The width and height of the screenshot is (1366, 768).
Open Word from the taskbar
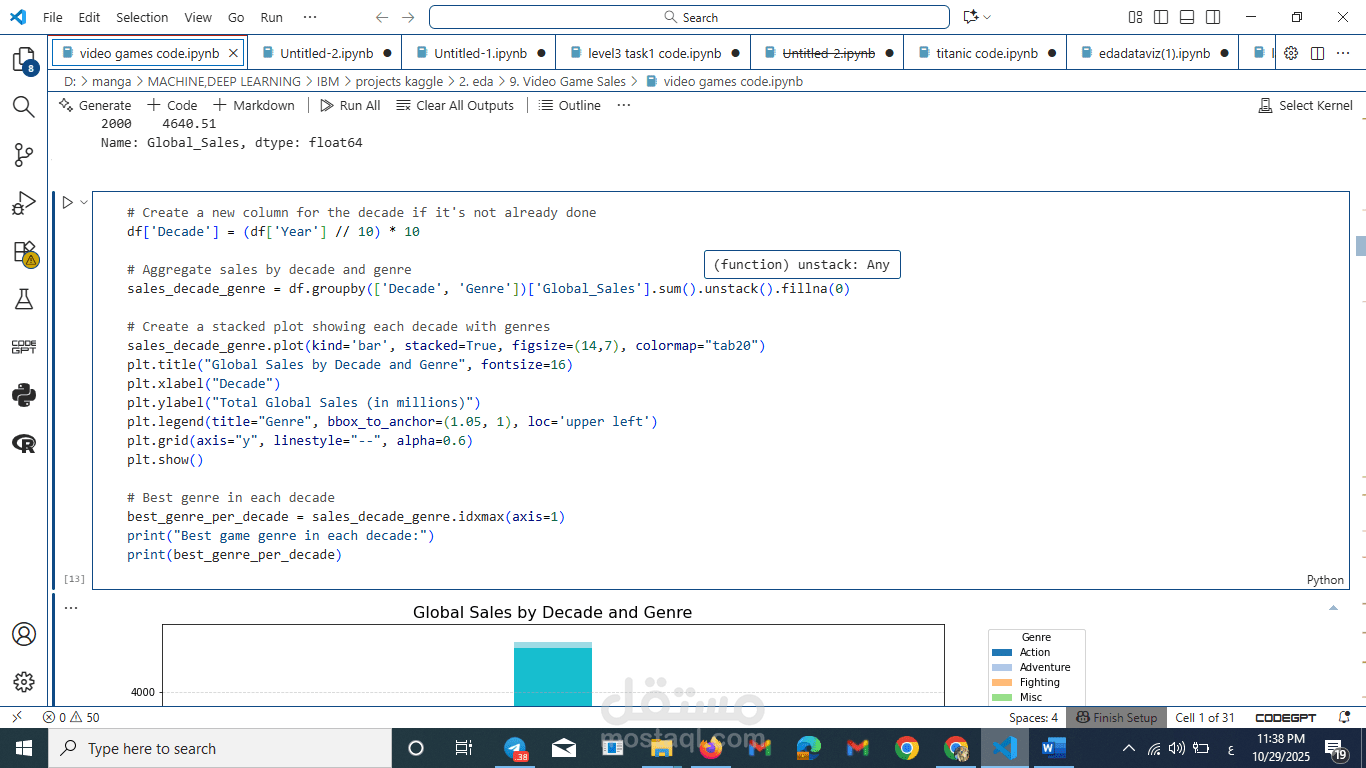coord(1054,748)
